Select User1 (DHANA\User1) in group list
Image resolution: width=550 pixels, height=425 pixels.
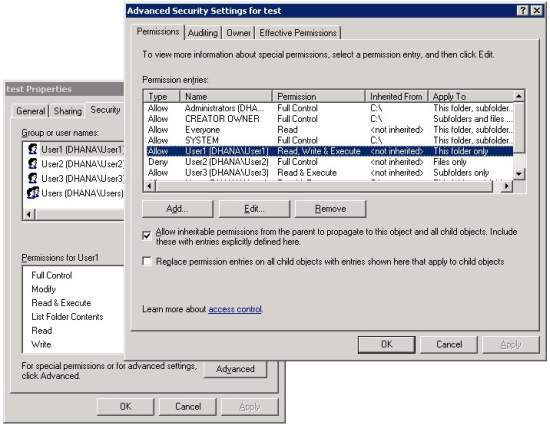tap(75, 150)
